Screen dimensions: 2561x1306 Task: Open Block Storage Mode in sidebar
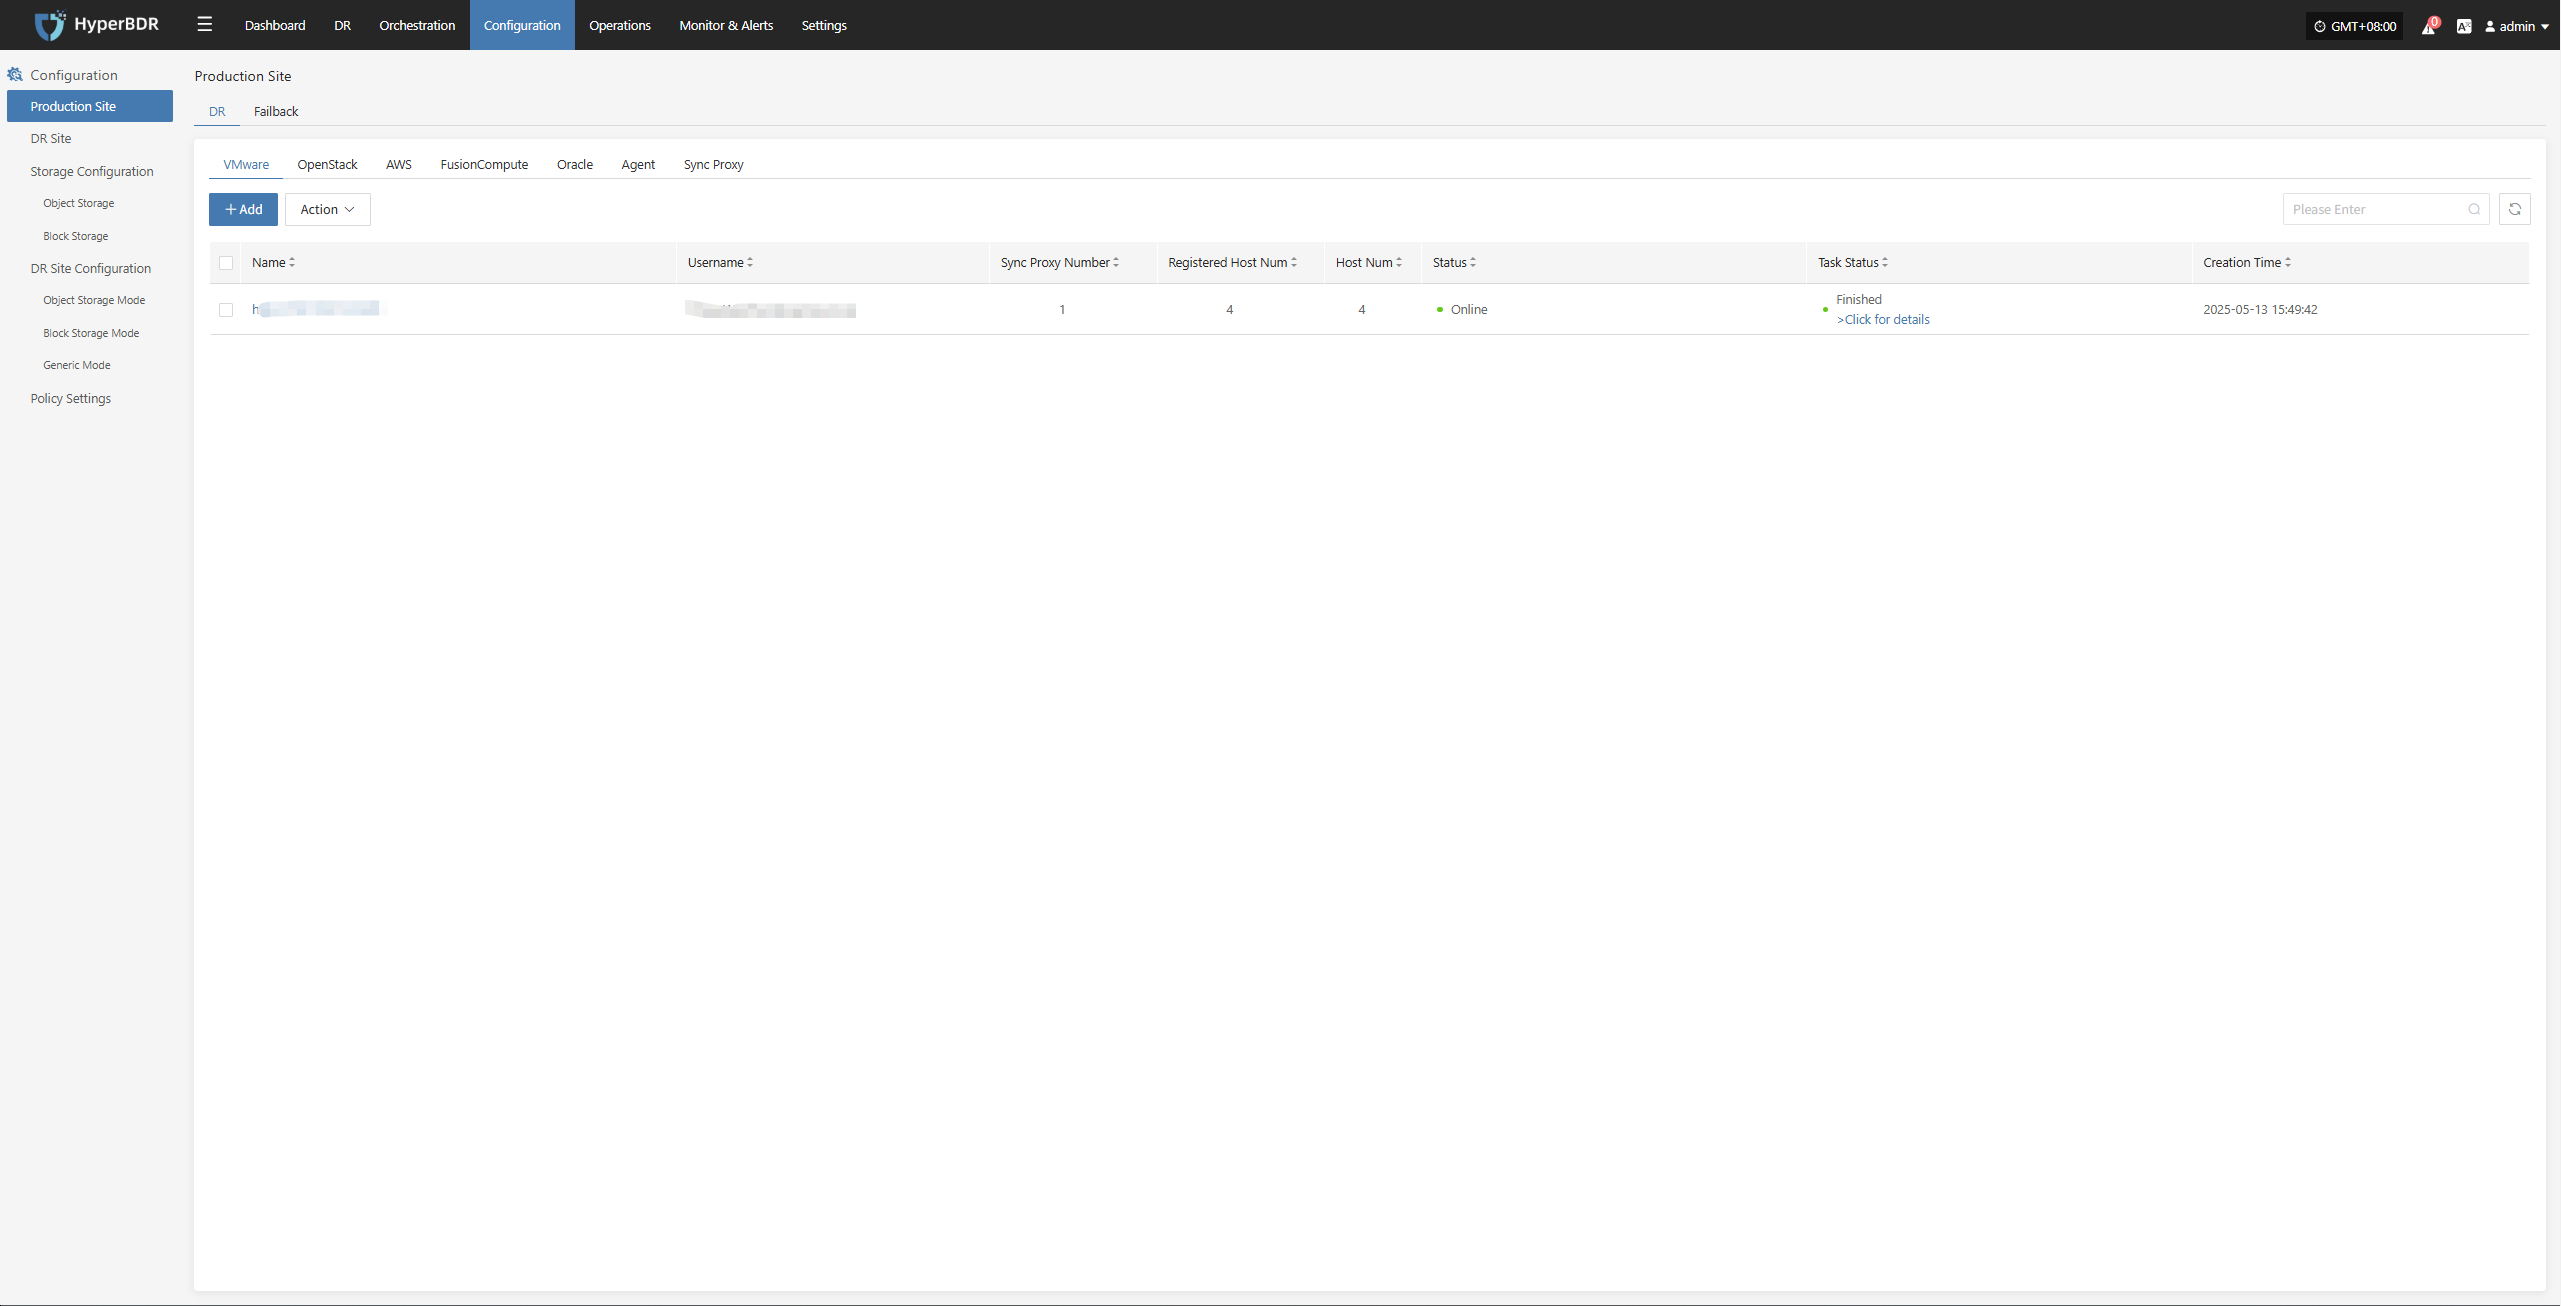pos(91,333)
